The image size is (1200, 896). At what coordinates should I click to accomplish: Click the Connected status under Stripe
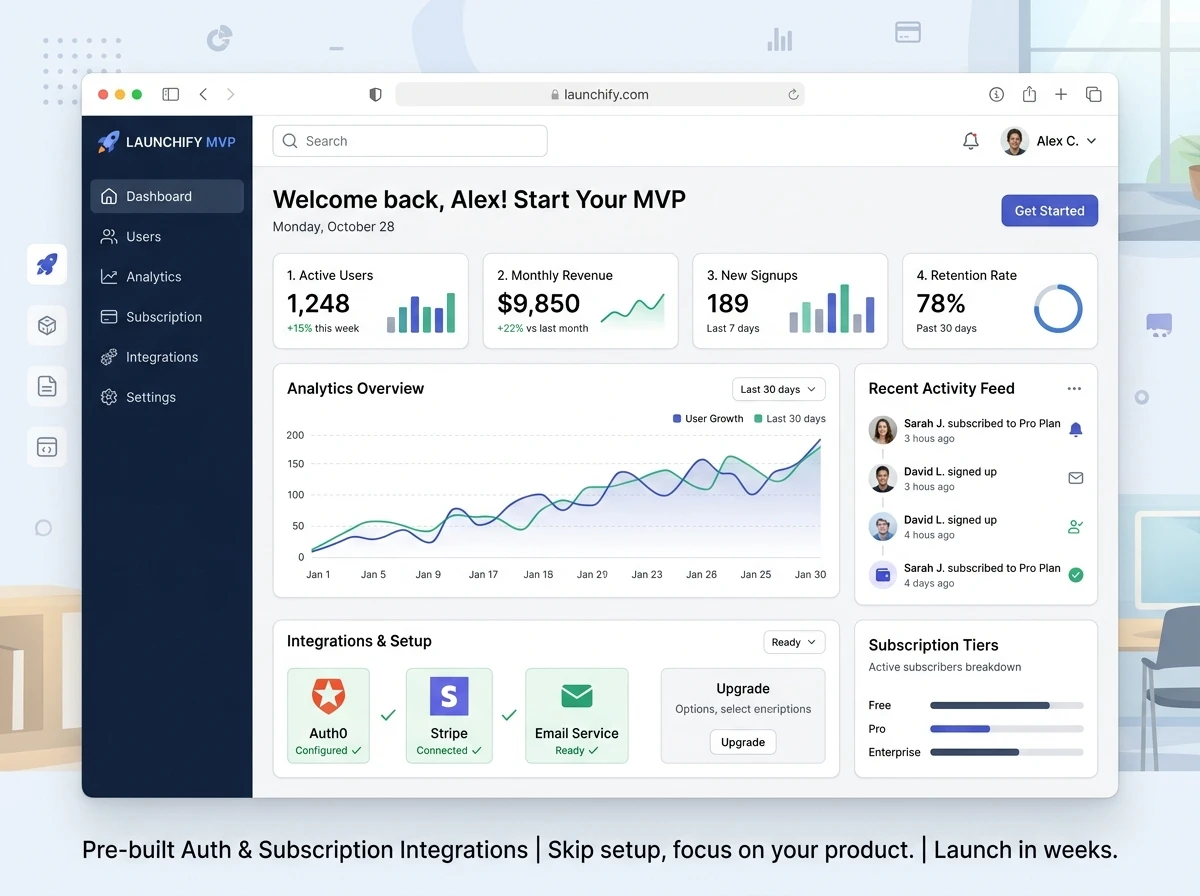(x=449, y=750)
